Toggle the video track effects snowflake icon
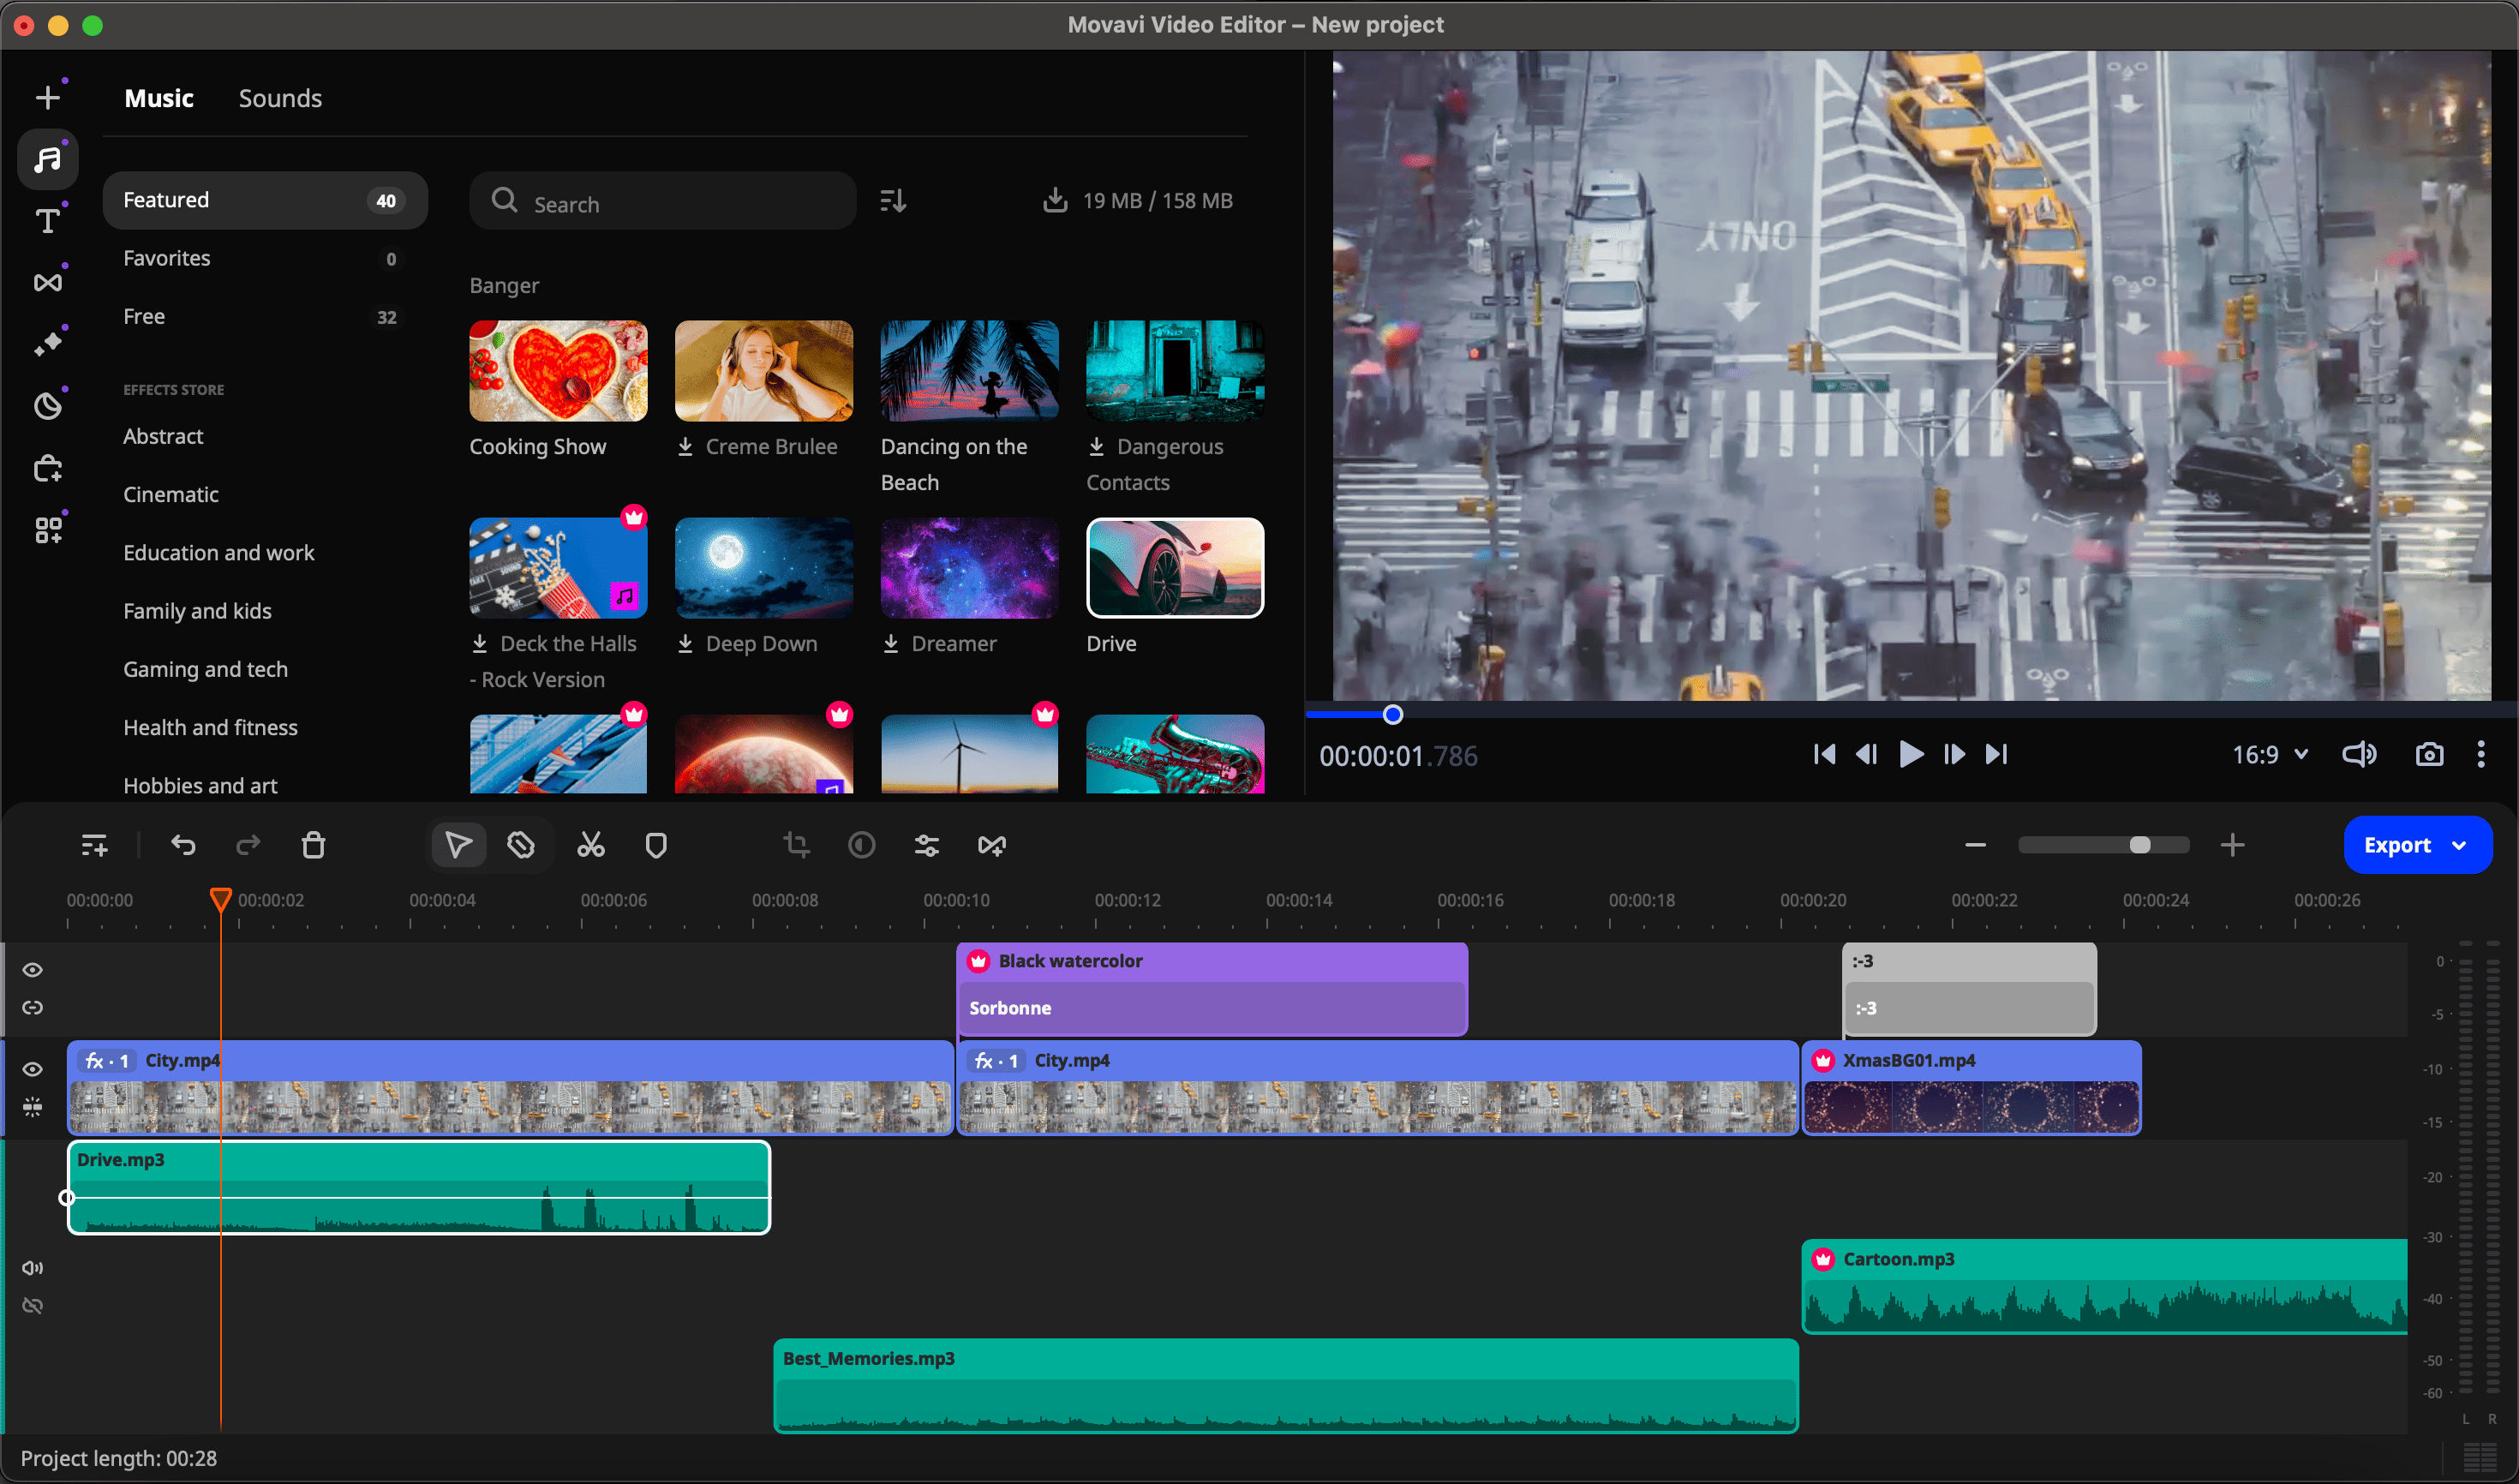This screenshot has height=1484, width=2519. pos(32,1107)
